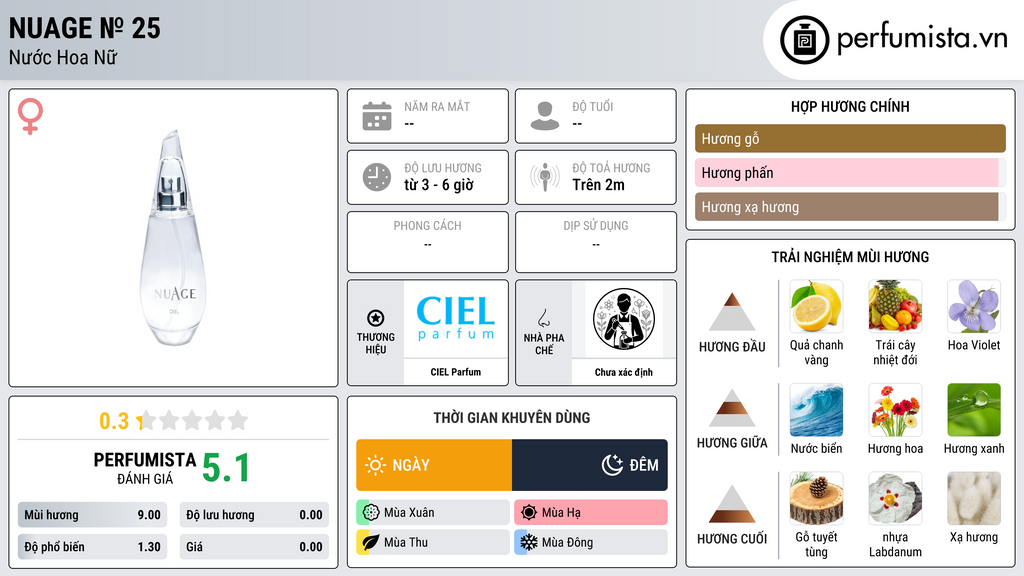Click the Hương xạ hương accord bar
Viewport: 1024px width, 576px height.
coord(850,207)
